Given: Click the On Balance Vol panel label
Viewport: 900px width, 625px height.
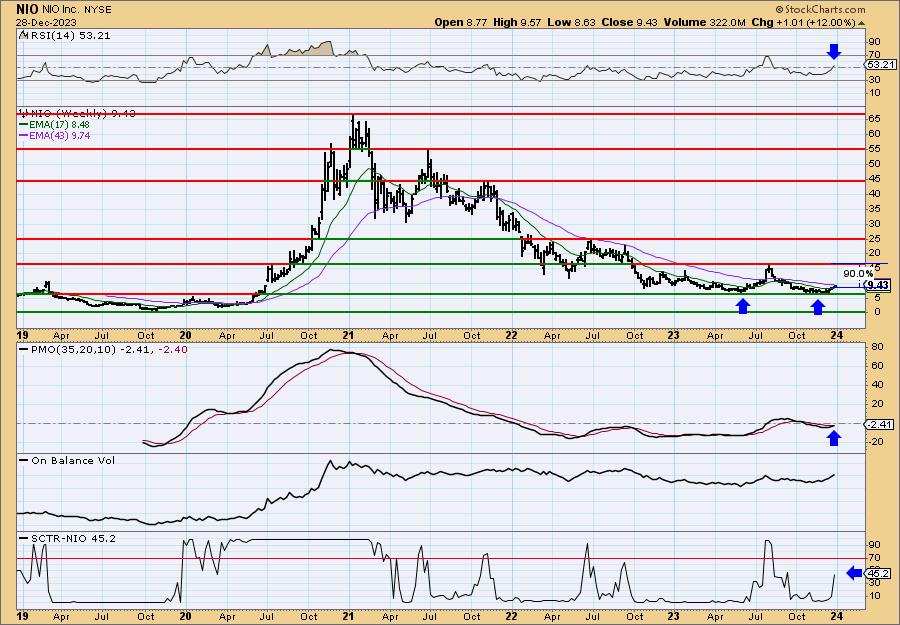Looking at the screenshot, I should tap(73, 461).
